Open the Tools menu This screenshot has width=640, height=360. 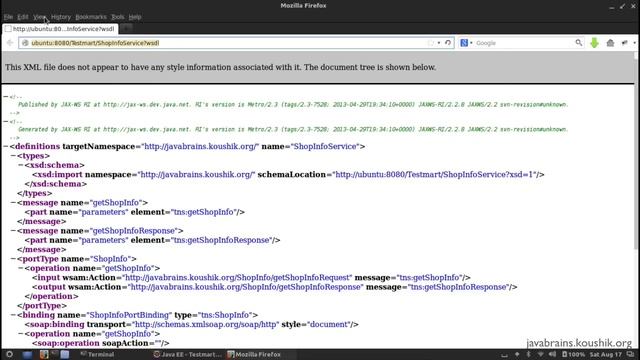(x=118, y=17)
